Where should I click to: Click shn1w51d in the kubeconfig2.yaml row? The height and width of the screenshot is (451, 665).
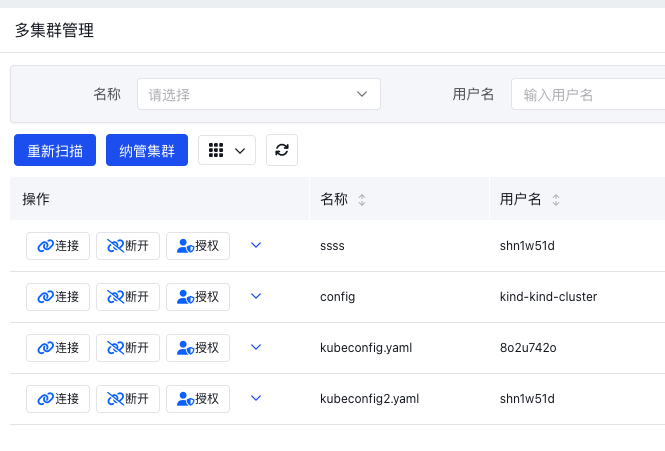[527, 398]
